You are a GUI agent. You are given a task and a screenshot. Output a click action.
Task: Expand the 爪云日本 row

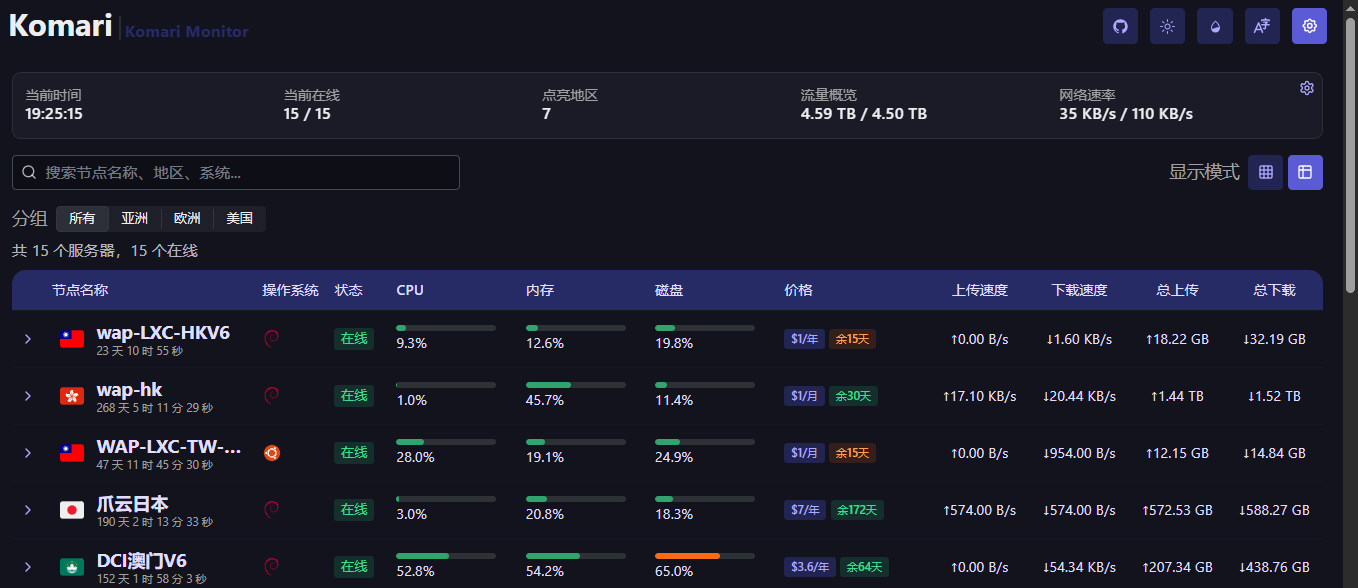(x=28, y=510)
